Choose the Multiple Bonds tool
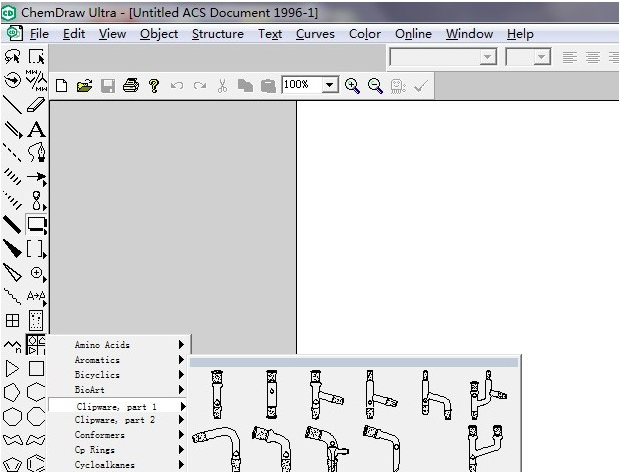This screenshot has width=620, height=476. [x=13, y=129]
